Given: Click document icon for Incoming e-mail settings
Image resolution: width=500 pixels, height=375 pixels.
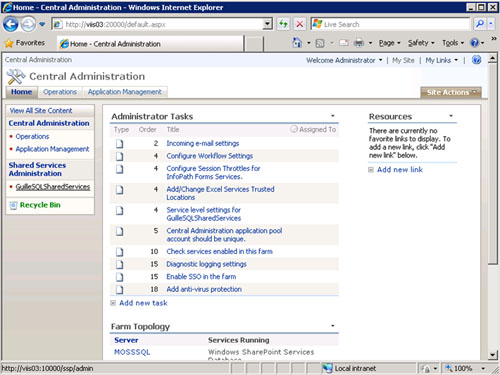Looking at the screenshot, I should (x=119, y=144).
